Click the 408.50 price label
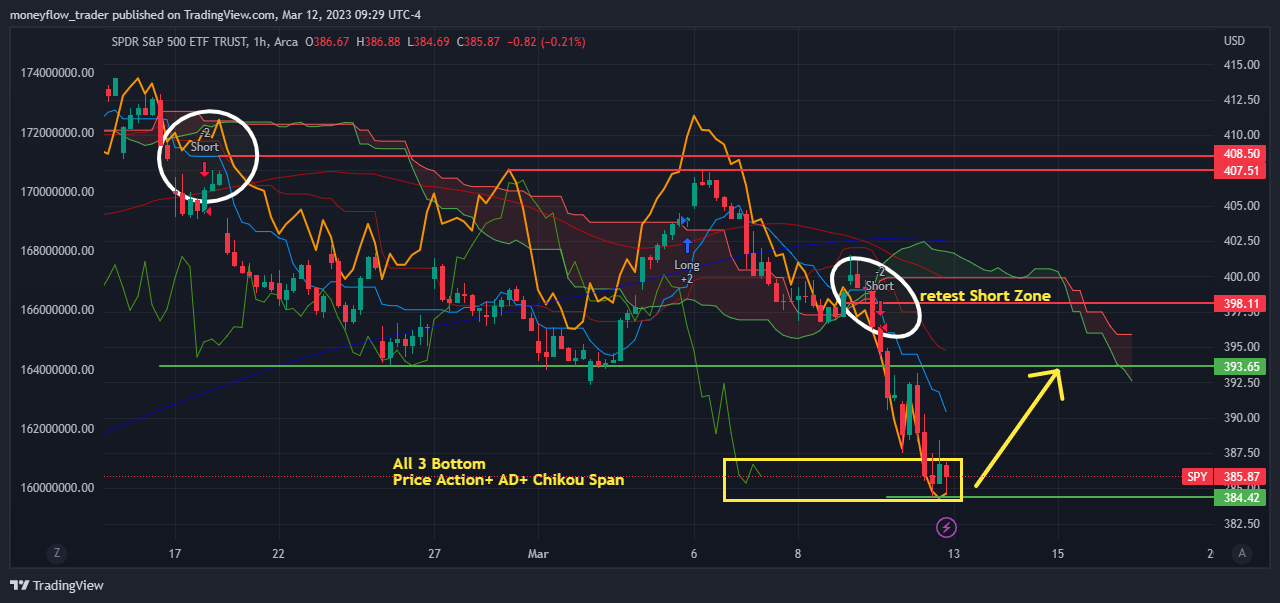This screenshot has width=1280, height=603. pos(1238,155)
